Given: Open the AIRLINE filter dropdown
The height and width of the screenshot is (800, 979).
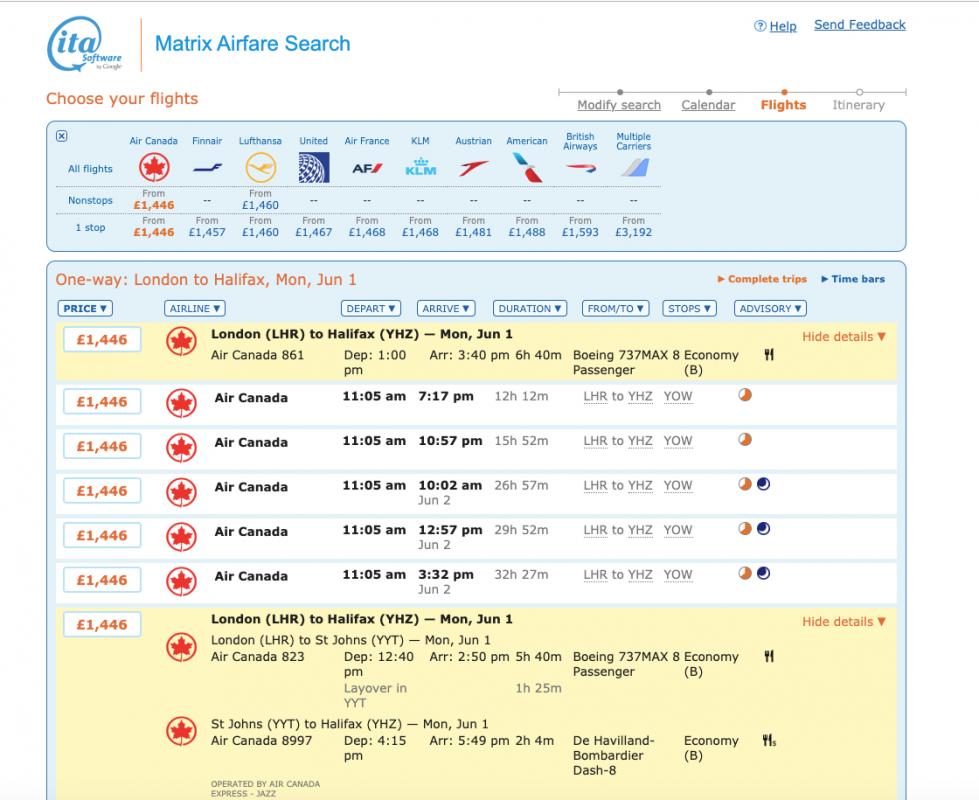Looking at the screenshot, I should 195,309.
